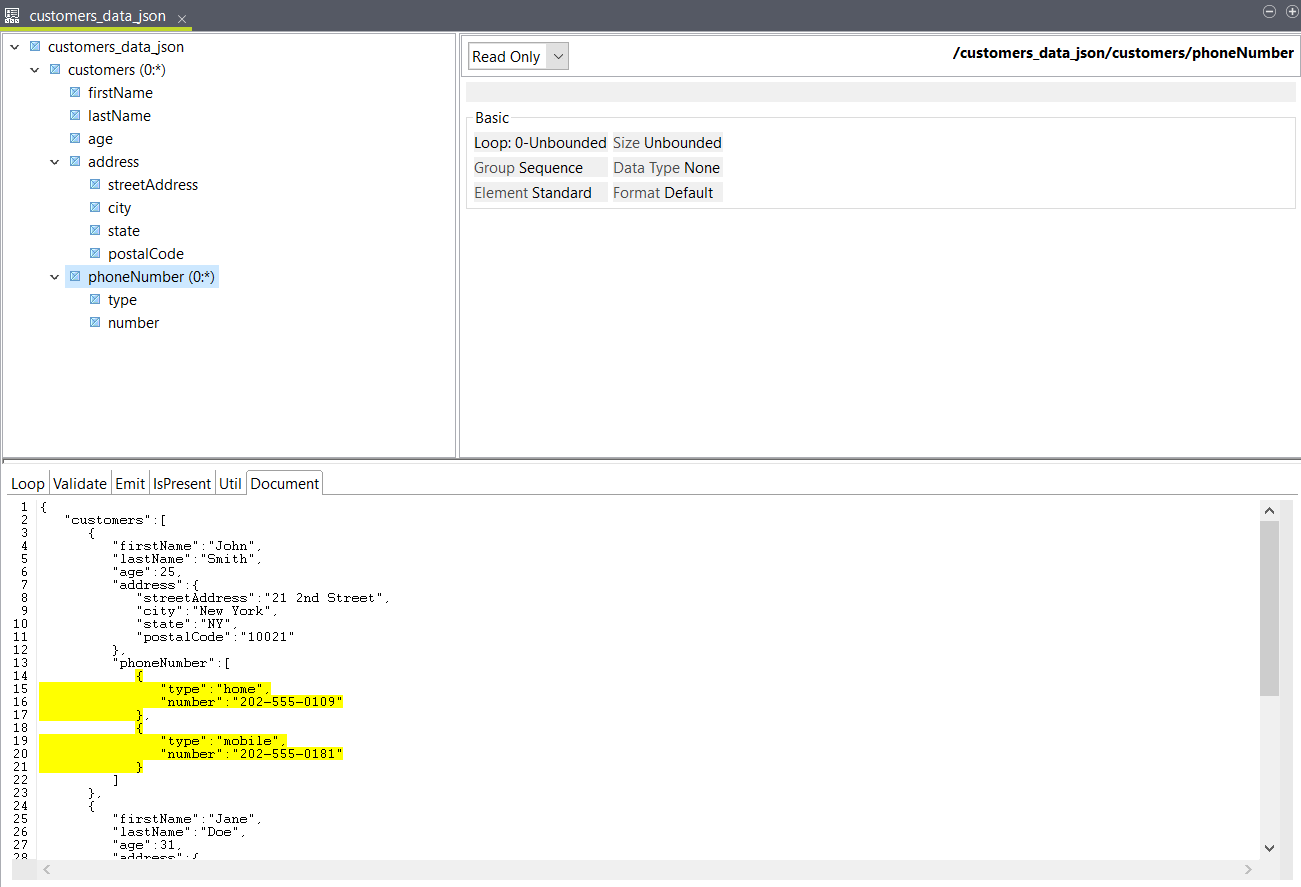This screenshot has width=1301, height=887.
Task: Open the Loop tab
Action: (27, 482)
